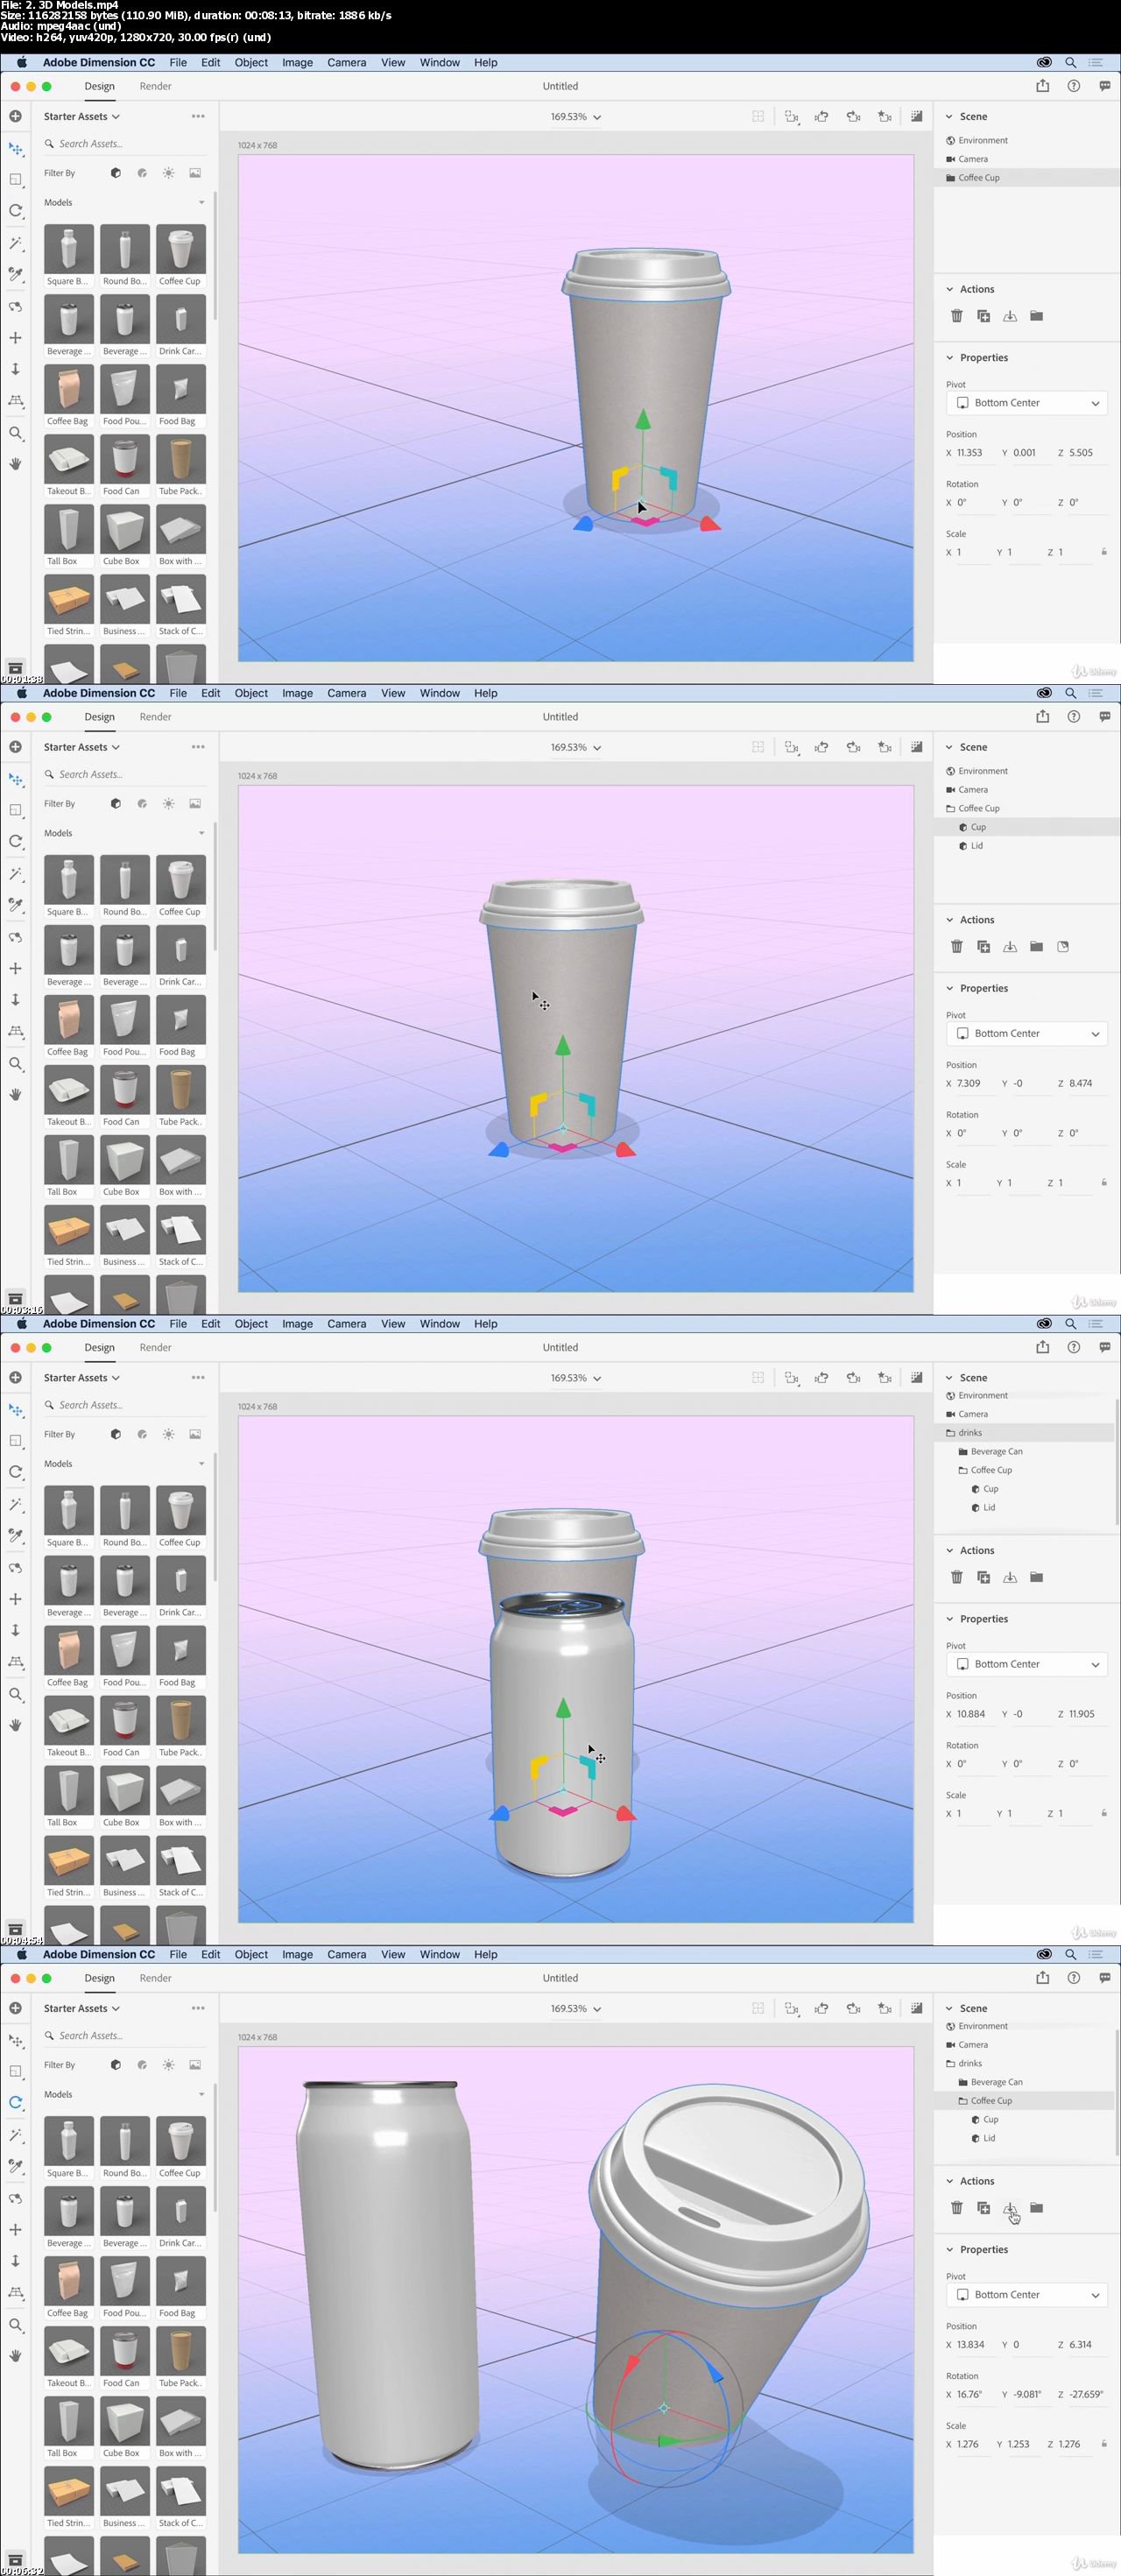Toggle the Images filter in fourth frame
The width and height of the screenshot is (1121, 2576).
pos(195,2065)
